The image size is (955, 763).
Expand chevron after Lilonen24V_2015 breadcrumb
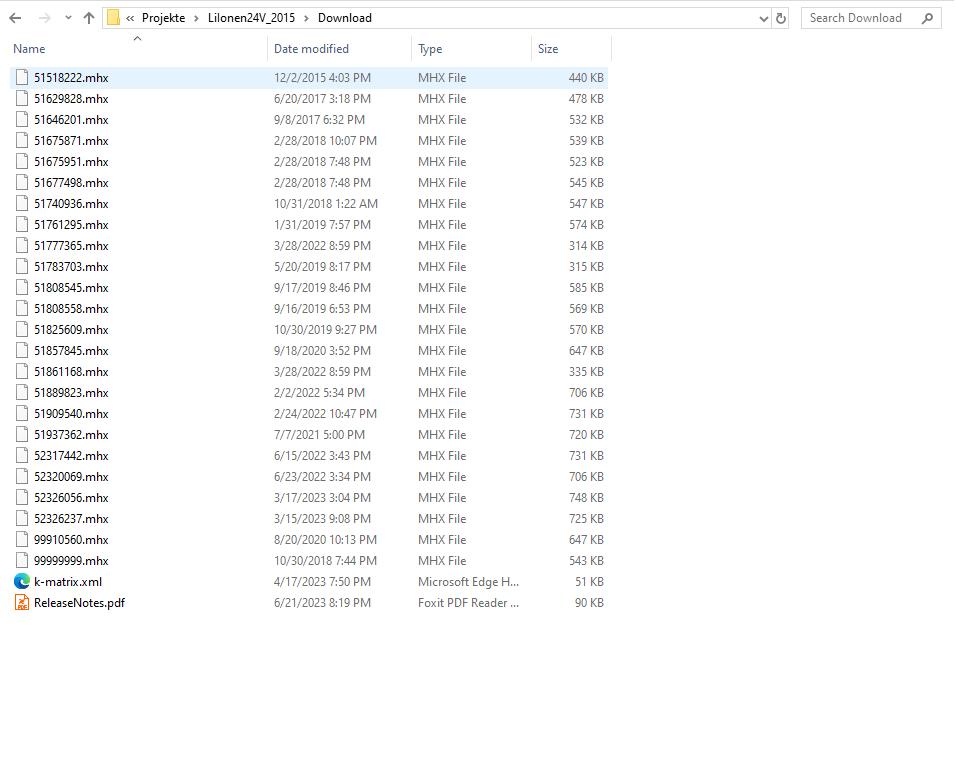coord(306,18)
